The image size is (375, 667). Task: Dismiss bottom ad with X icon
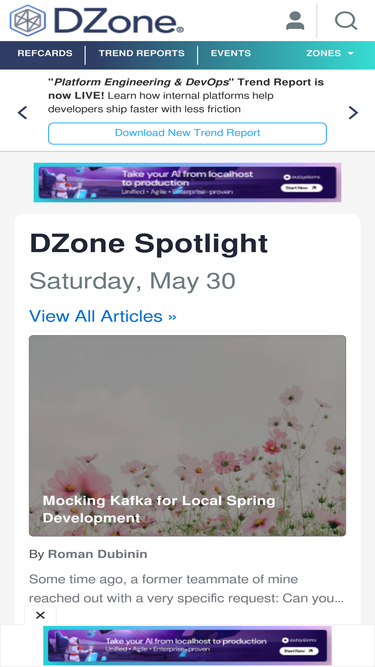[x=40, y=615]
